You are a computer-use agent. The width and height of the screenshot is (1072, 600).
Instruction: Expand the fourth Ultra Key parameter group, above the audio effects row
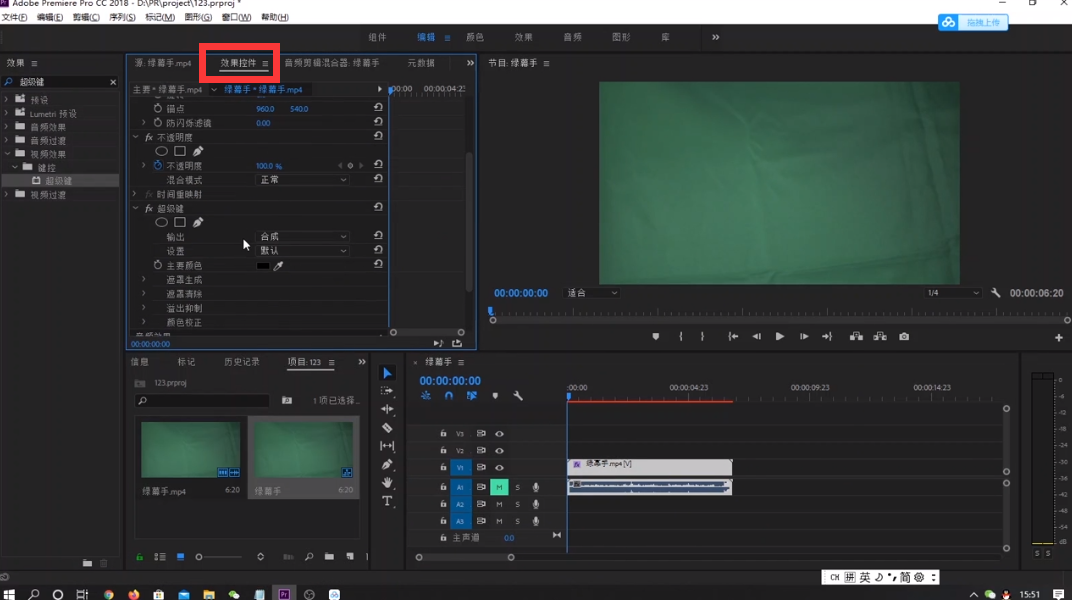(144, 322)
